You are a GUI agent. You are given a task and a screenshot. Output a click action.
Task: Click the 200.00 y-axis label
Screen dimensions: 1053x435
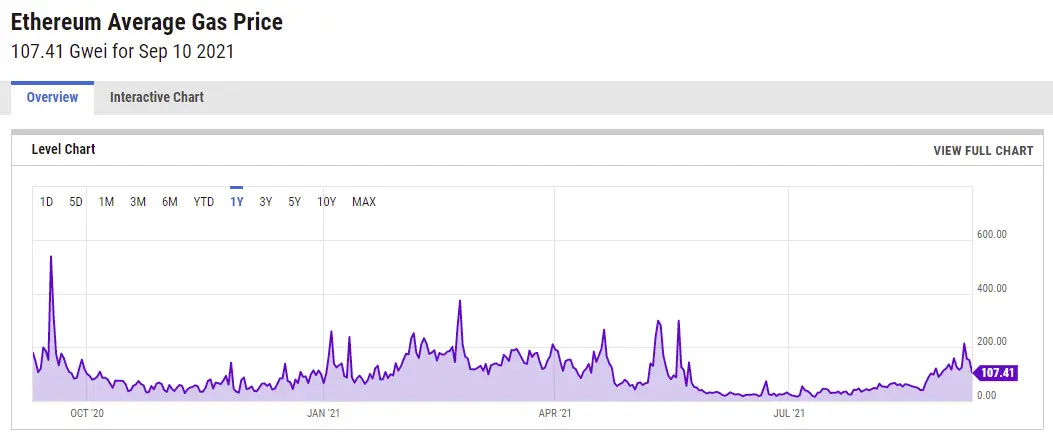pyautogui.click(x=991, y=341)
